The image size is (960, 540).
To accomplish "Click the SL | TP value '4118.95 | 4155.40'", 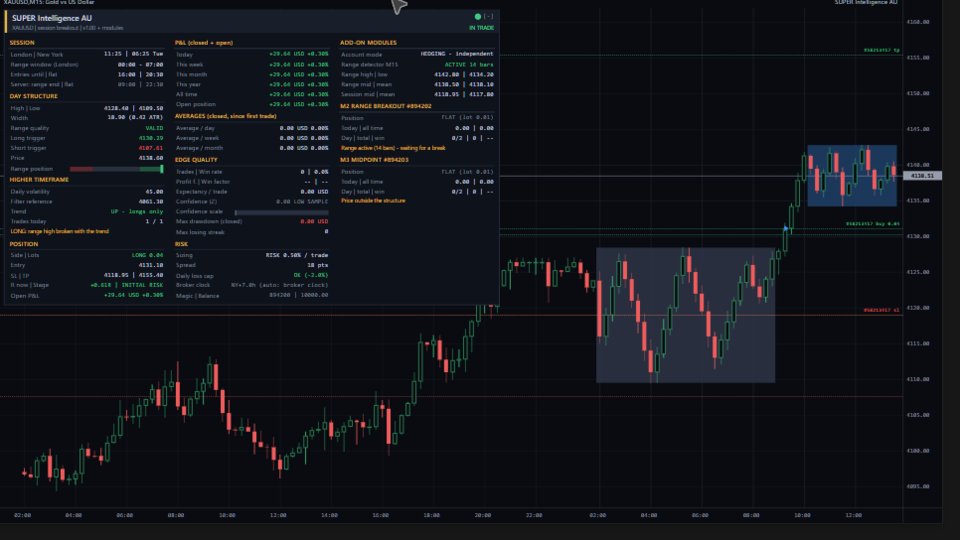I will [133, 276].
